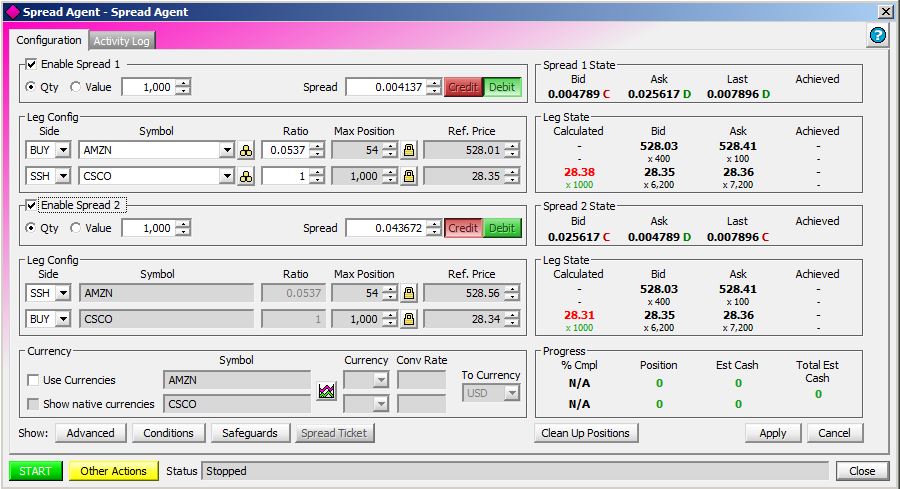This screenshot has width=900, height=489.
Task: Select the red Credit button for Spread 1
Action: 463,87
